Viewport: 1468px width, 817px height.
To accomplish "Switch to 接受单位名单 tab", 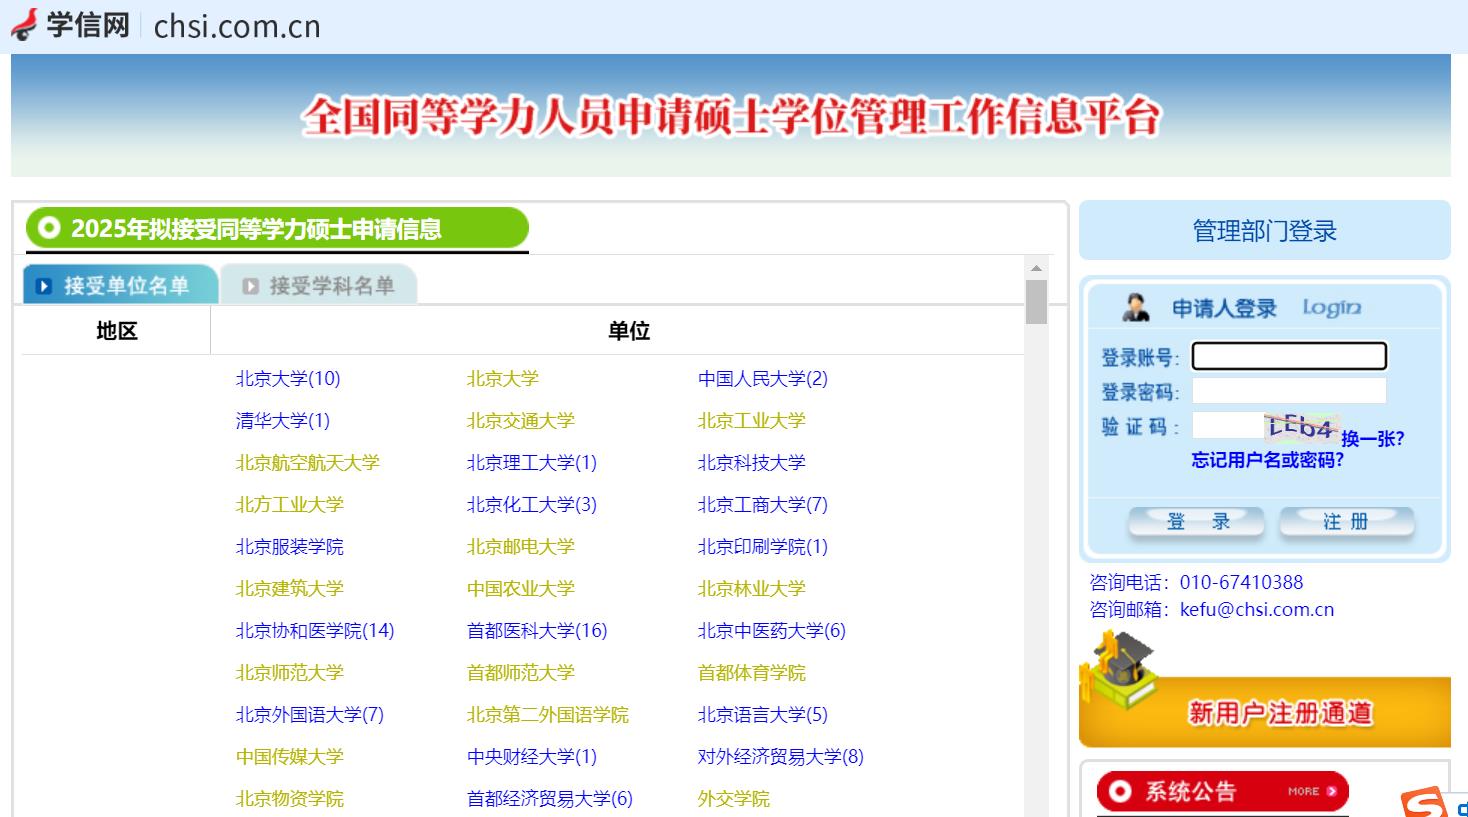I will 120,285.
